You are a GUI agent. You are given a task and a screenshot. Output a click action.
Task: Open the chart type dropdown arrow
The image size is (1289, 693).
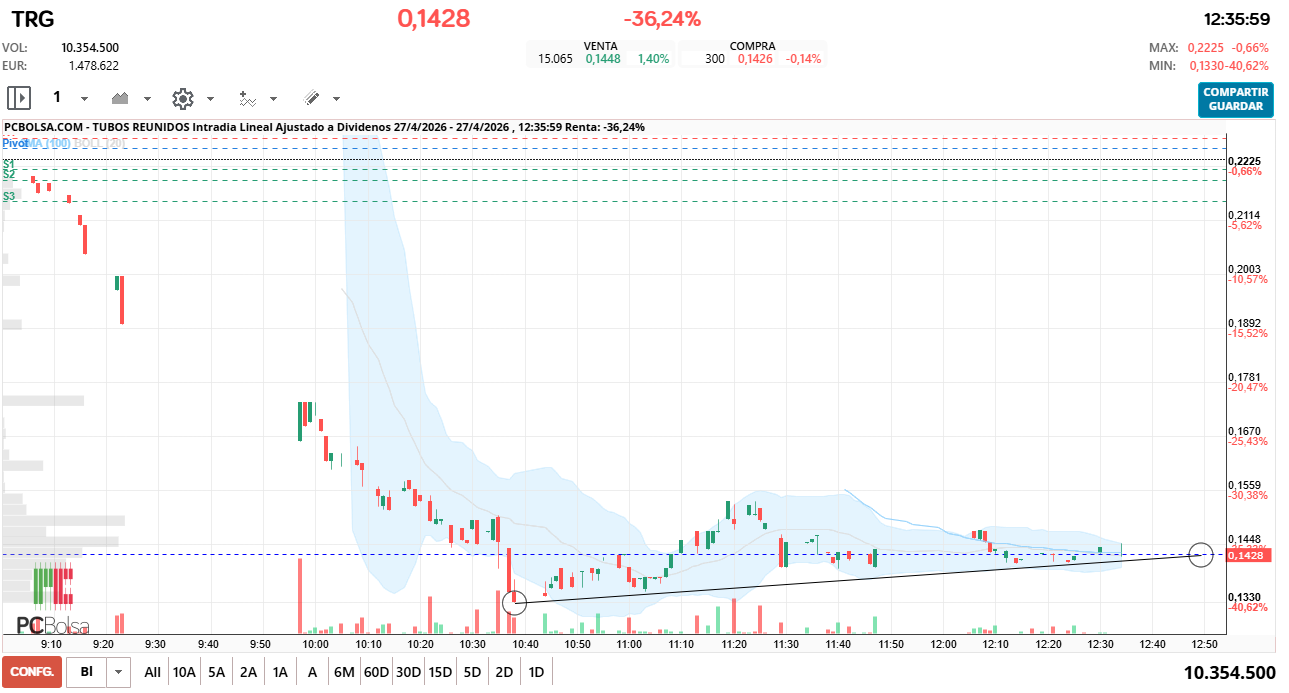(147, 99)
